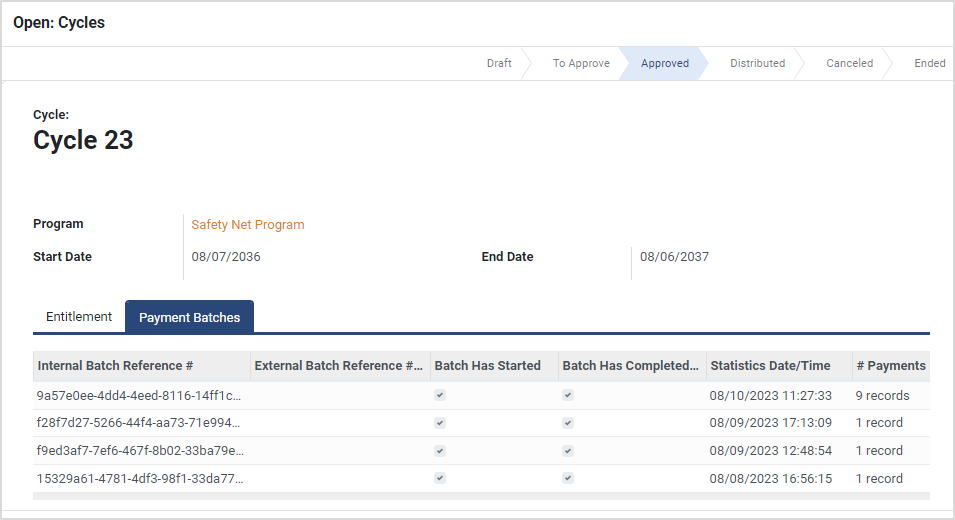This screenshot has height=520, width=955.
Task: Toggle Batch Has Completed for batch f28f7d27
Action: pos(568,423)
